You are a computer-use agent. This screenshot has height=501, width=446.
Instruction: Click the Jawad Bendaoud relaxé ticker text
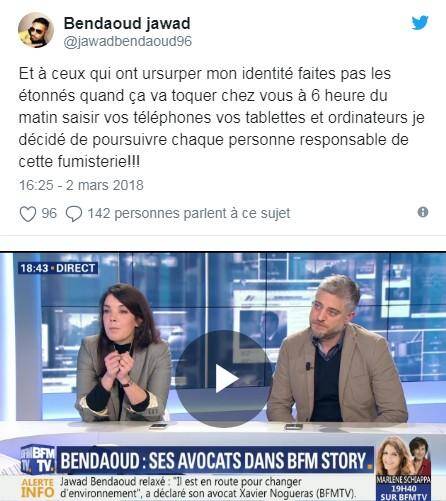pyautogui.click(x=208, y=487)
